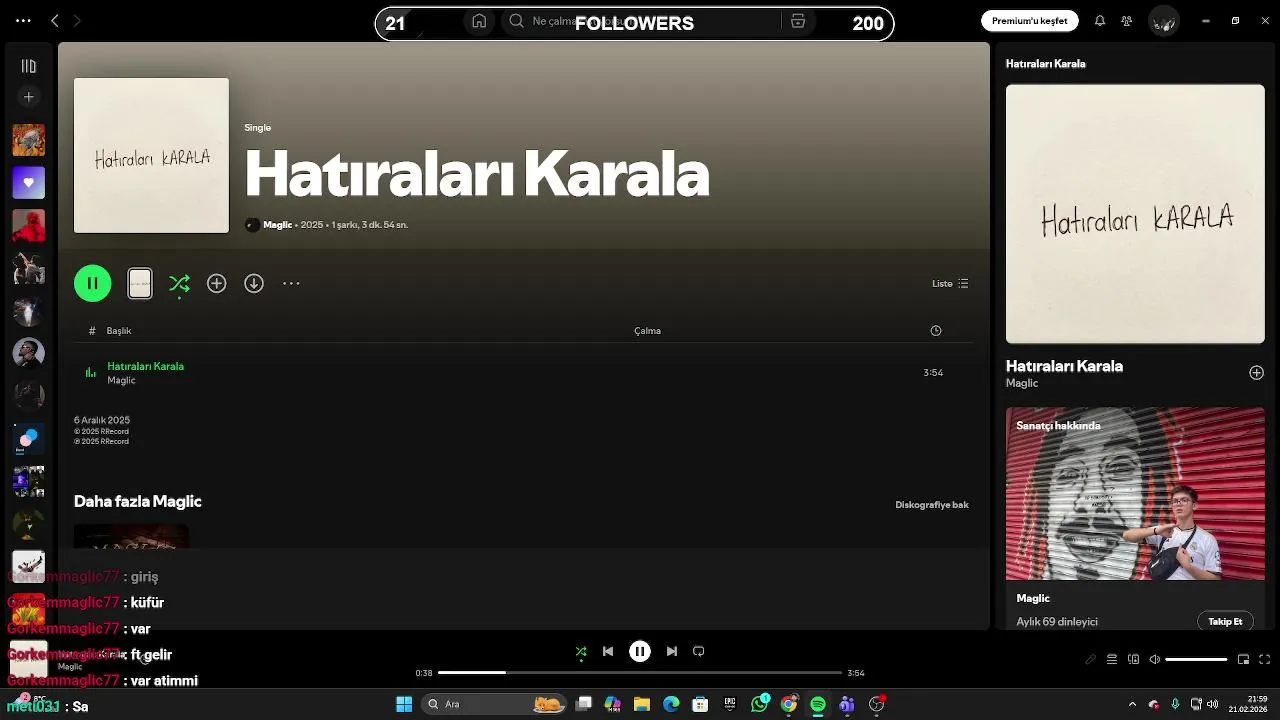
Task: Download the single with arrow icon
Action: pos(254,284)
